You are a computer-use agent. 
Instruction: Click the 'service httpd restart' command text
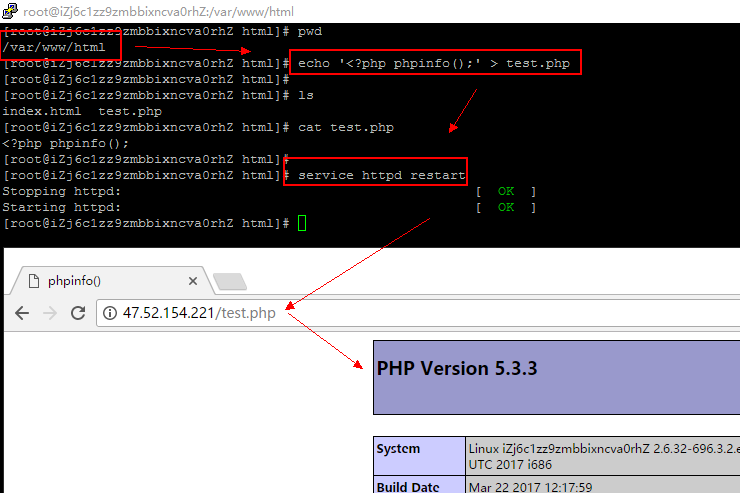pyautogui.click(x=381, y=175)
